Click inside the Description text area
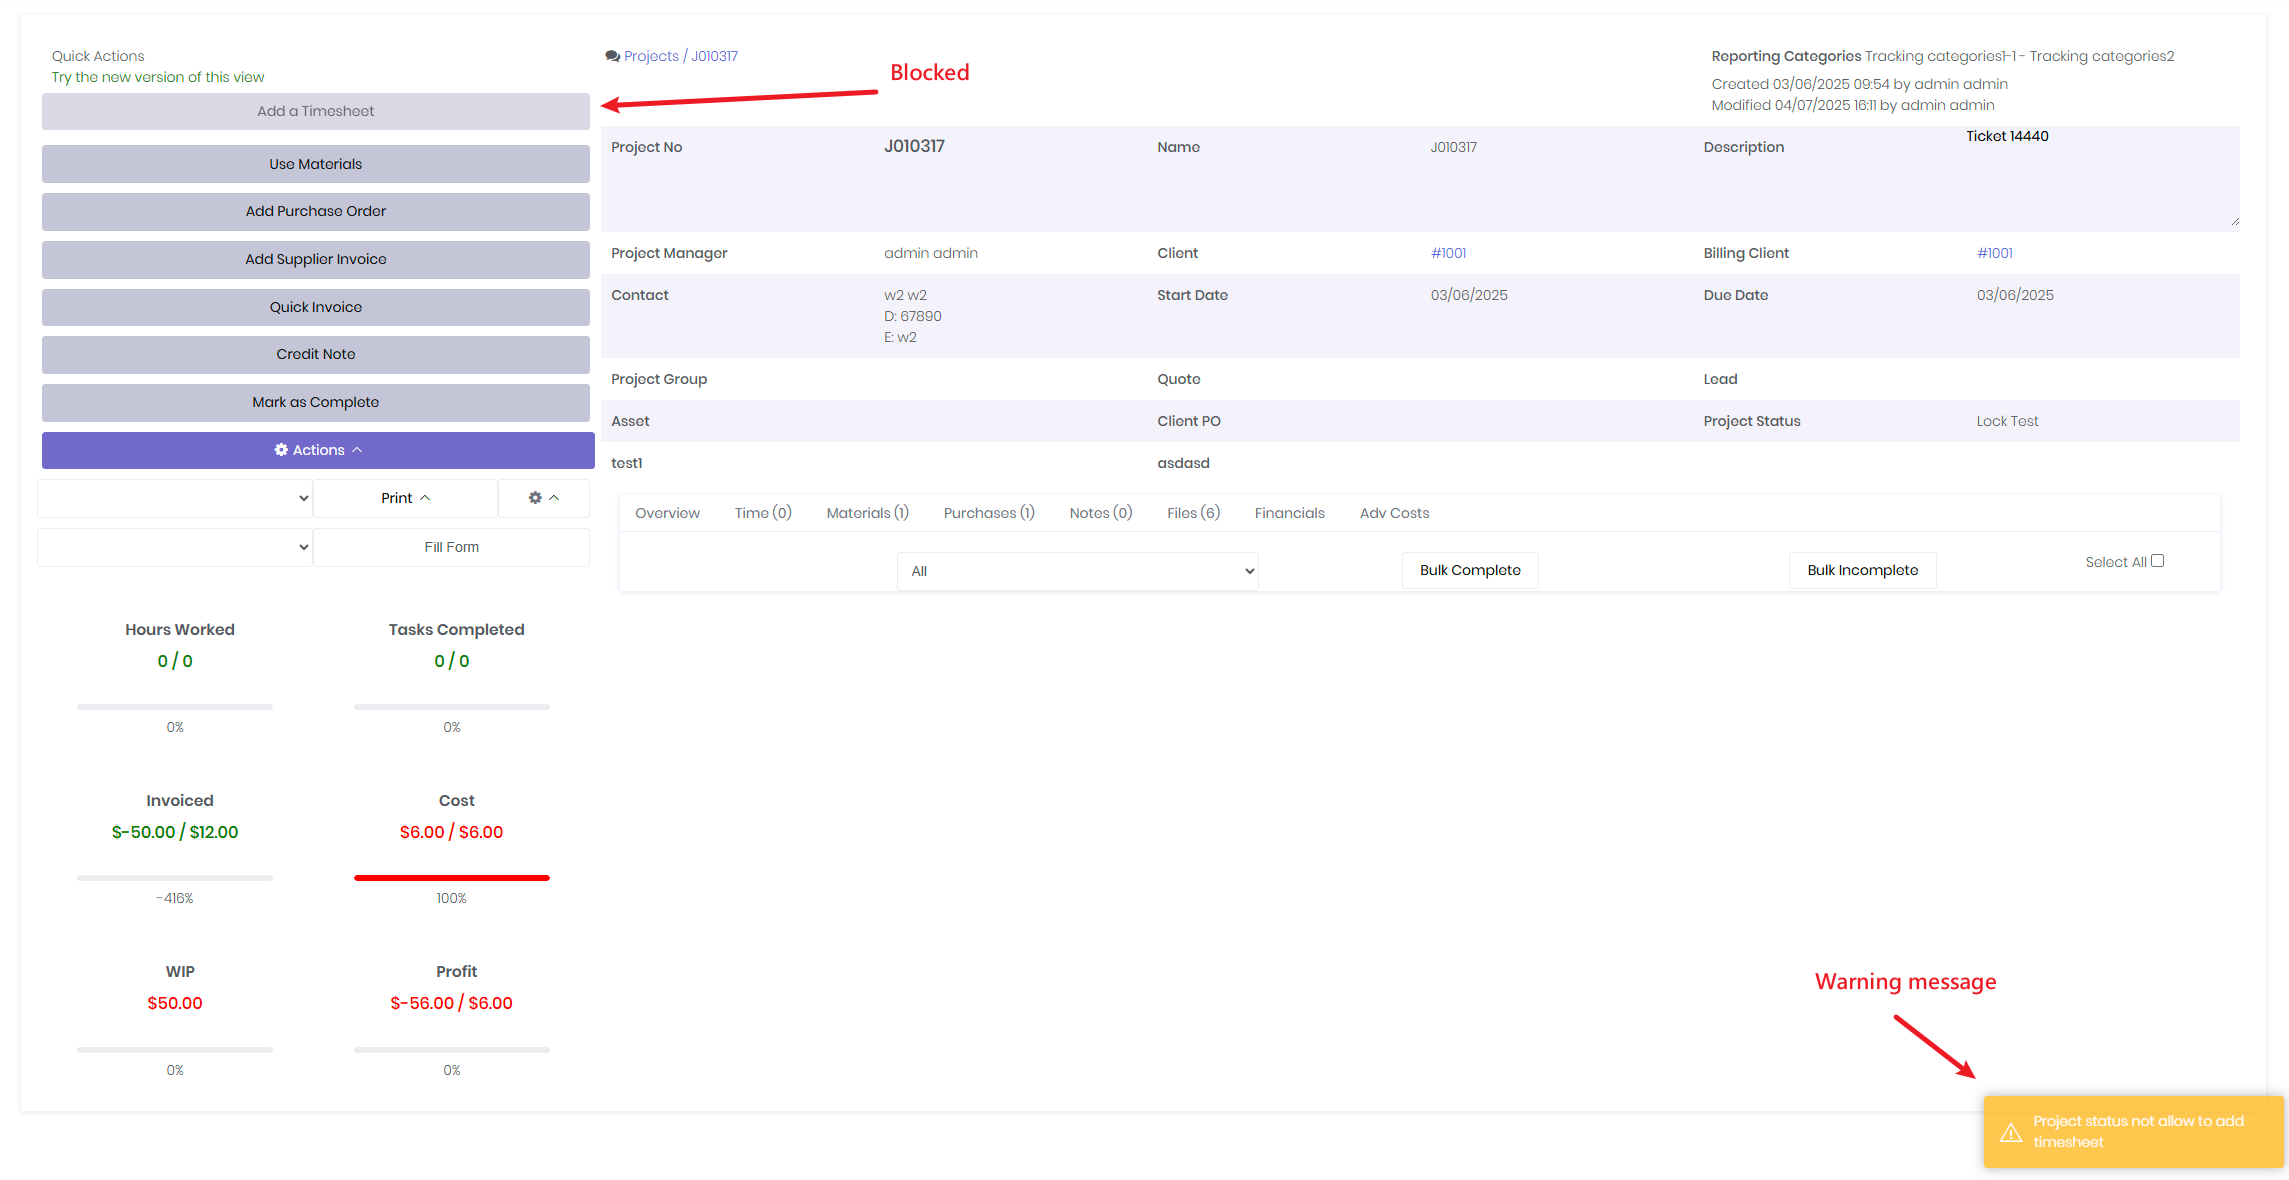Image resolution: width=2289 pixels, height=1180 pixels. (2100, 180)
